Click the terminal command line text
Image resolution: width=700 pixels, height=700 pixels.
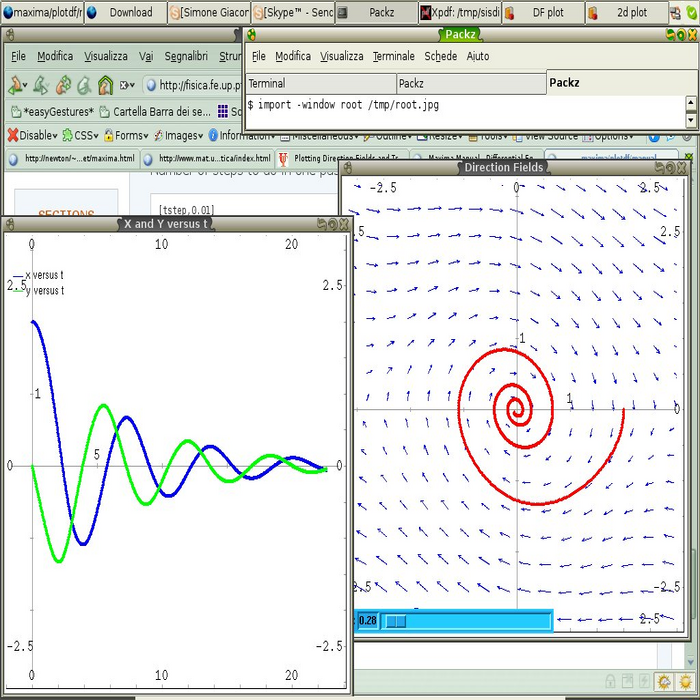point(343,105)
